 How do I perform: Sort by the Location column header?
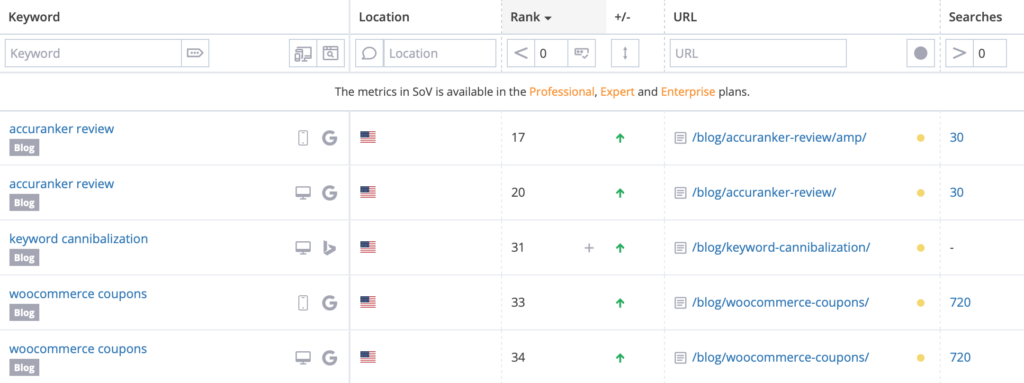pos(384,18)
